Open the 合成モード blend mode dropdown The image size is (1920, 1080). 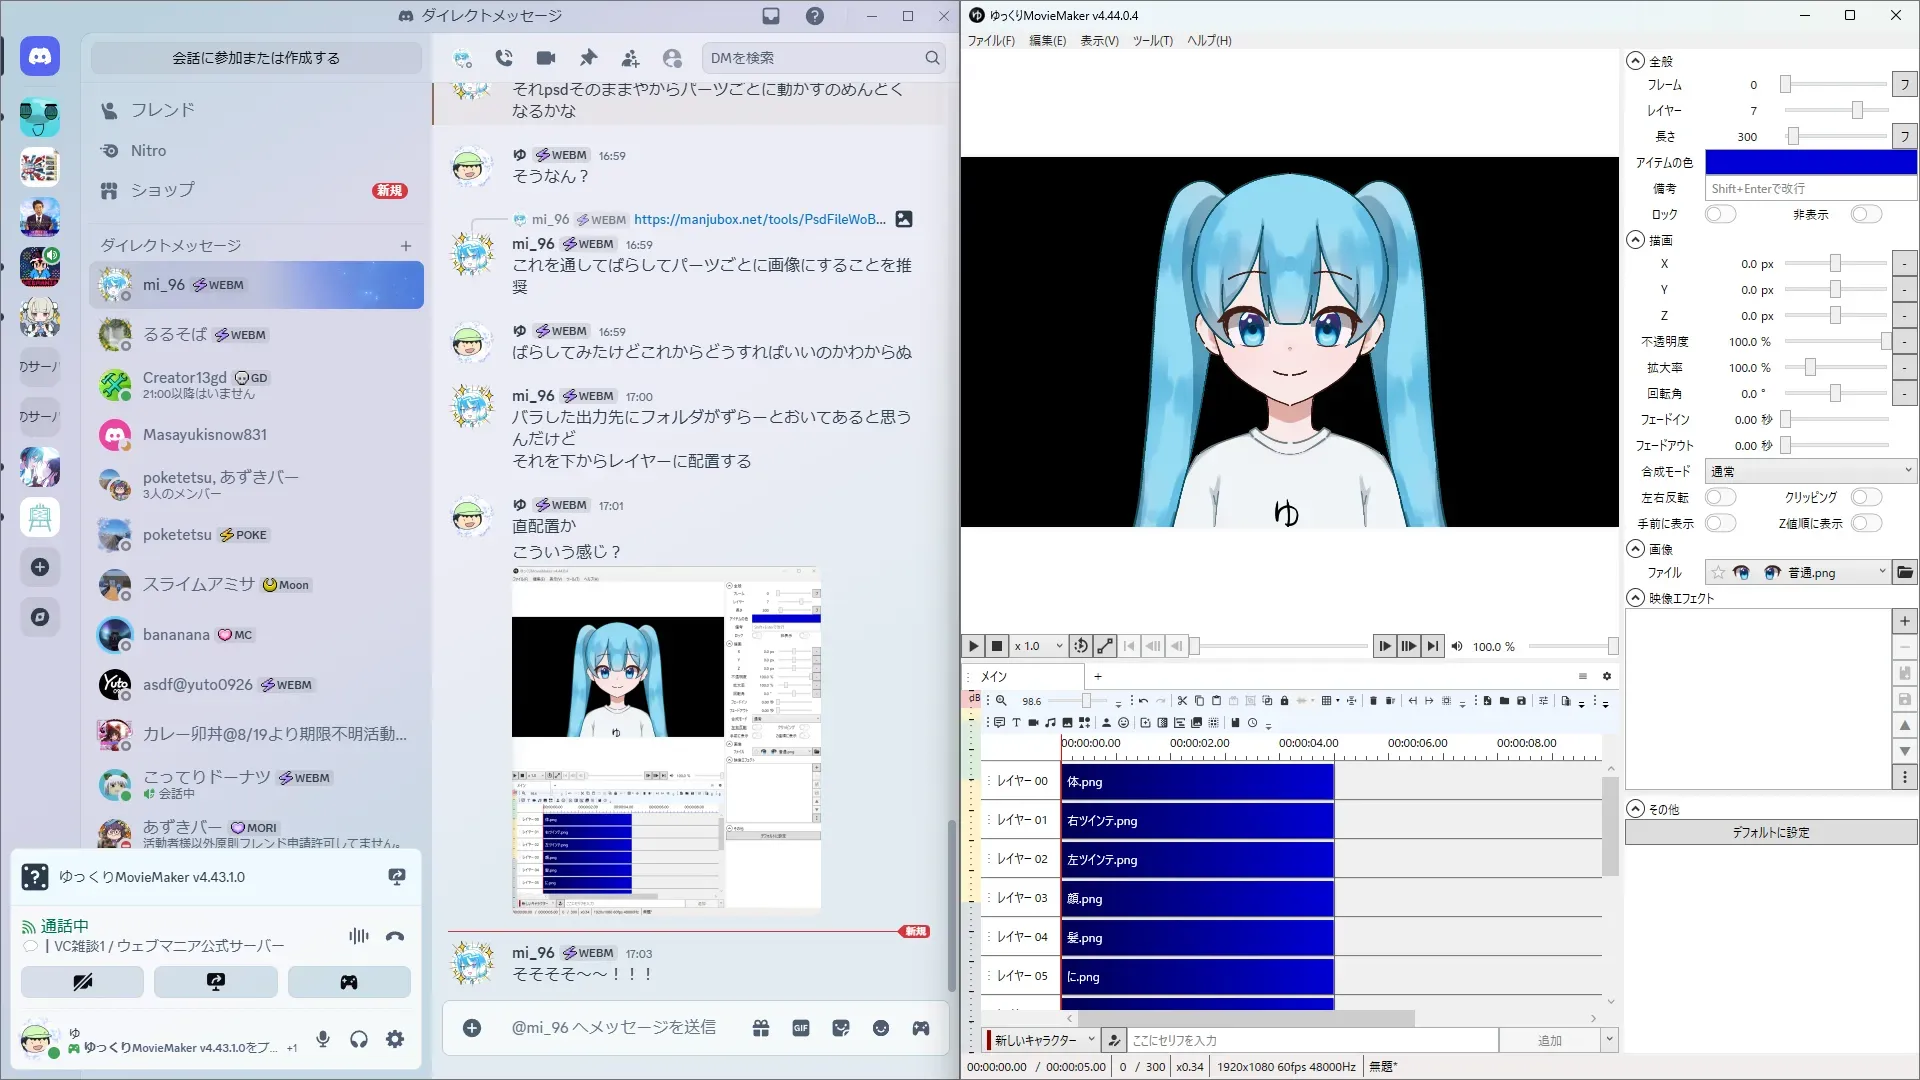tap(1810, 471)
